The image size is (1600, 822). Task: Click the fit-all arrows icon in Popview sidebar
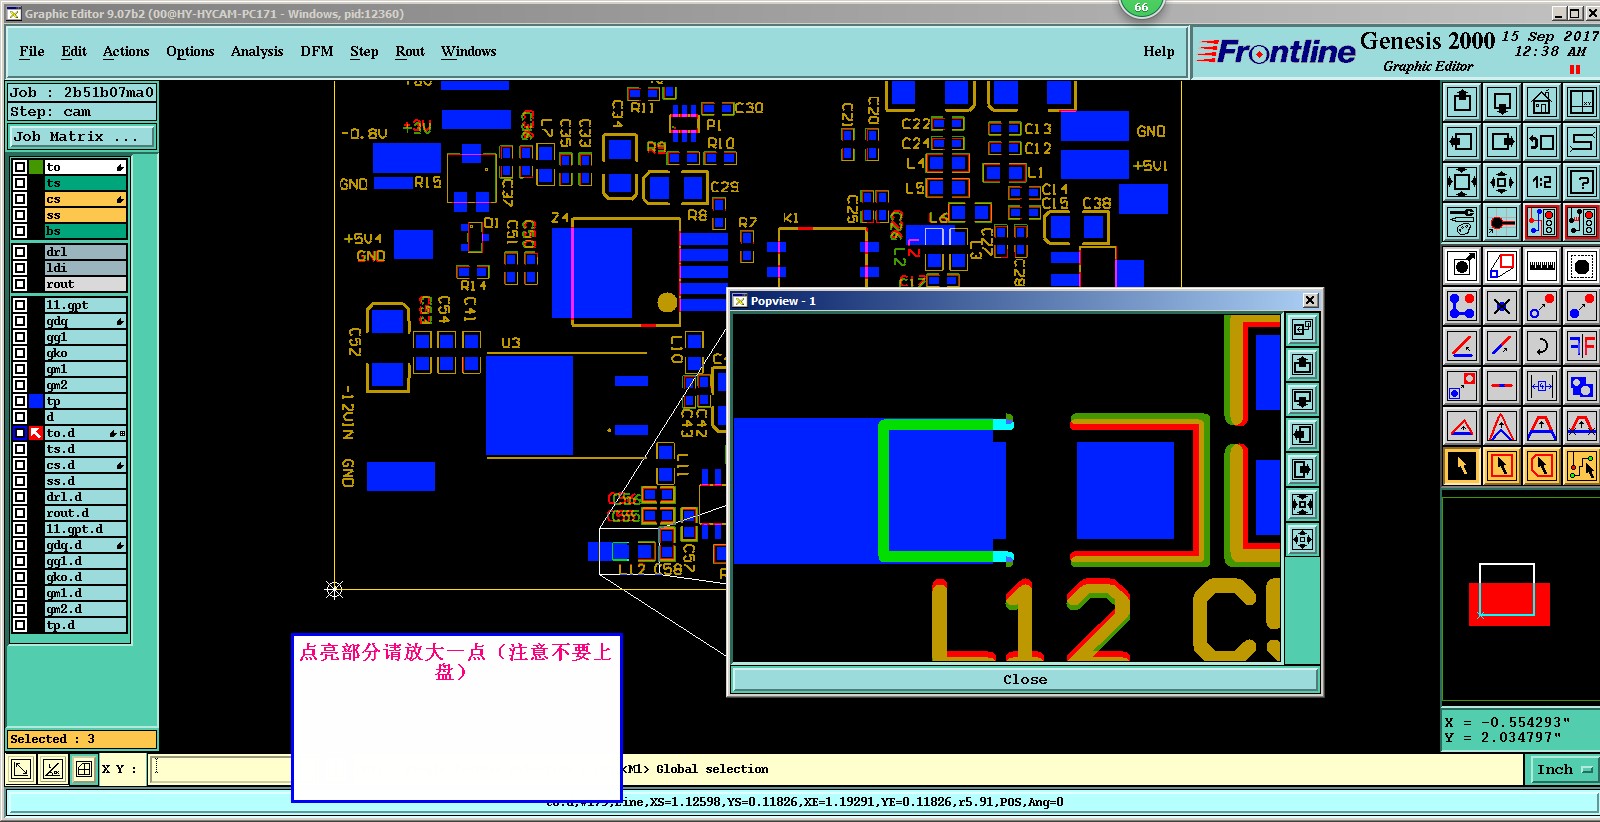pyautogui.click(x=1302, y=540)
